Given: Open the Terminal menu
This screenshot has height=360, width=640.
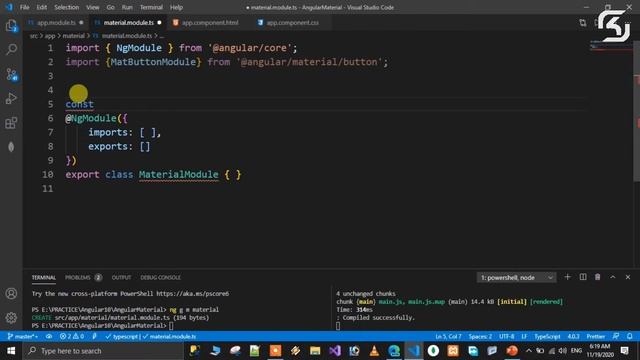Looking at the screenshot, I should pos(151,7).
